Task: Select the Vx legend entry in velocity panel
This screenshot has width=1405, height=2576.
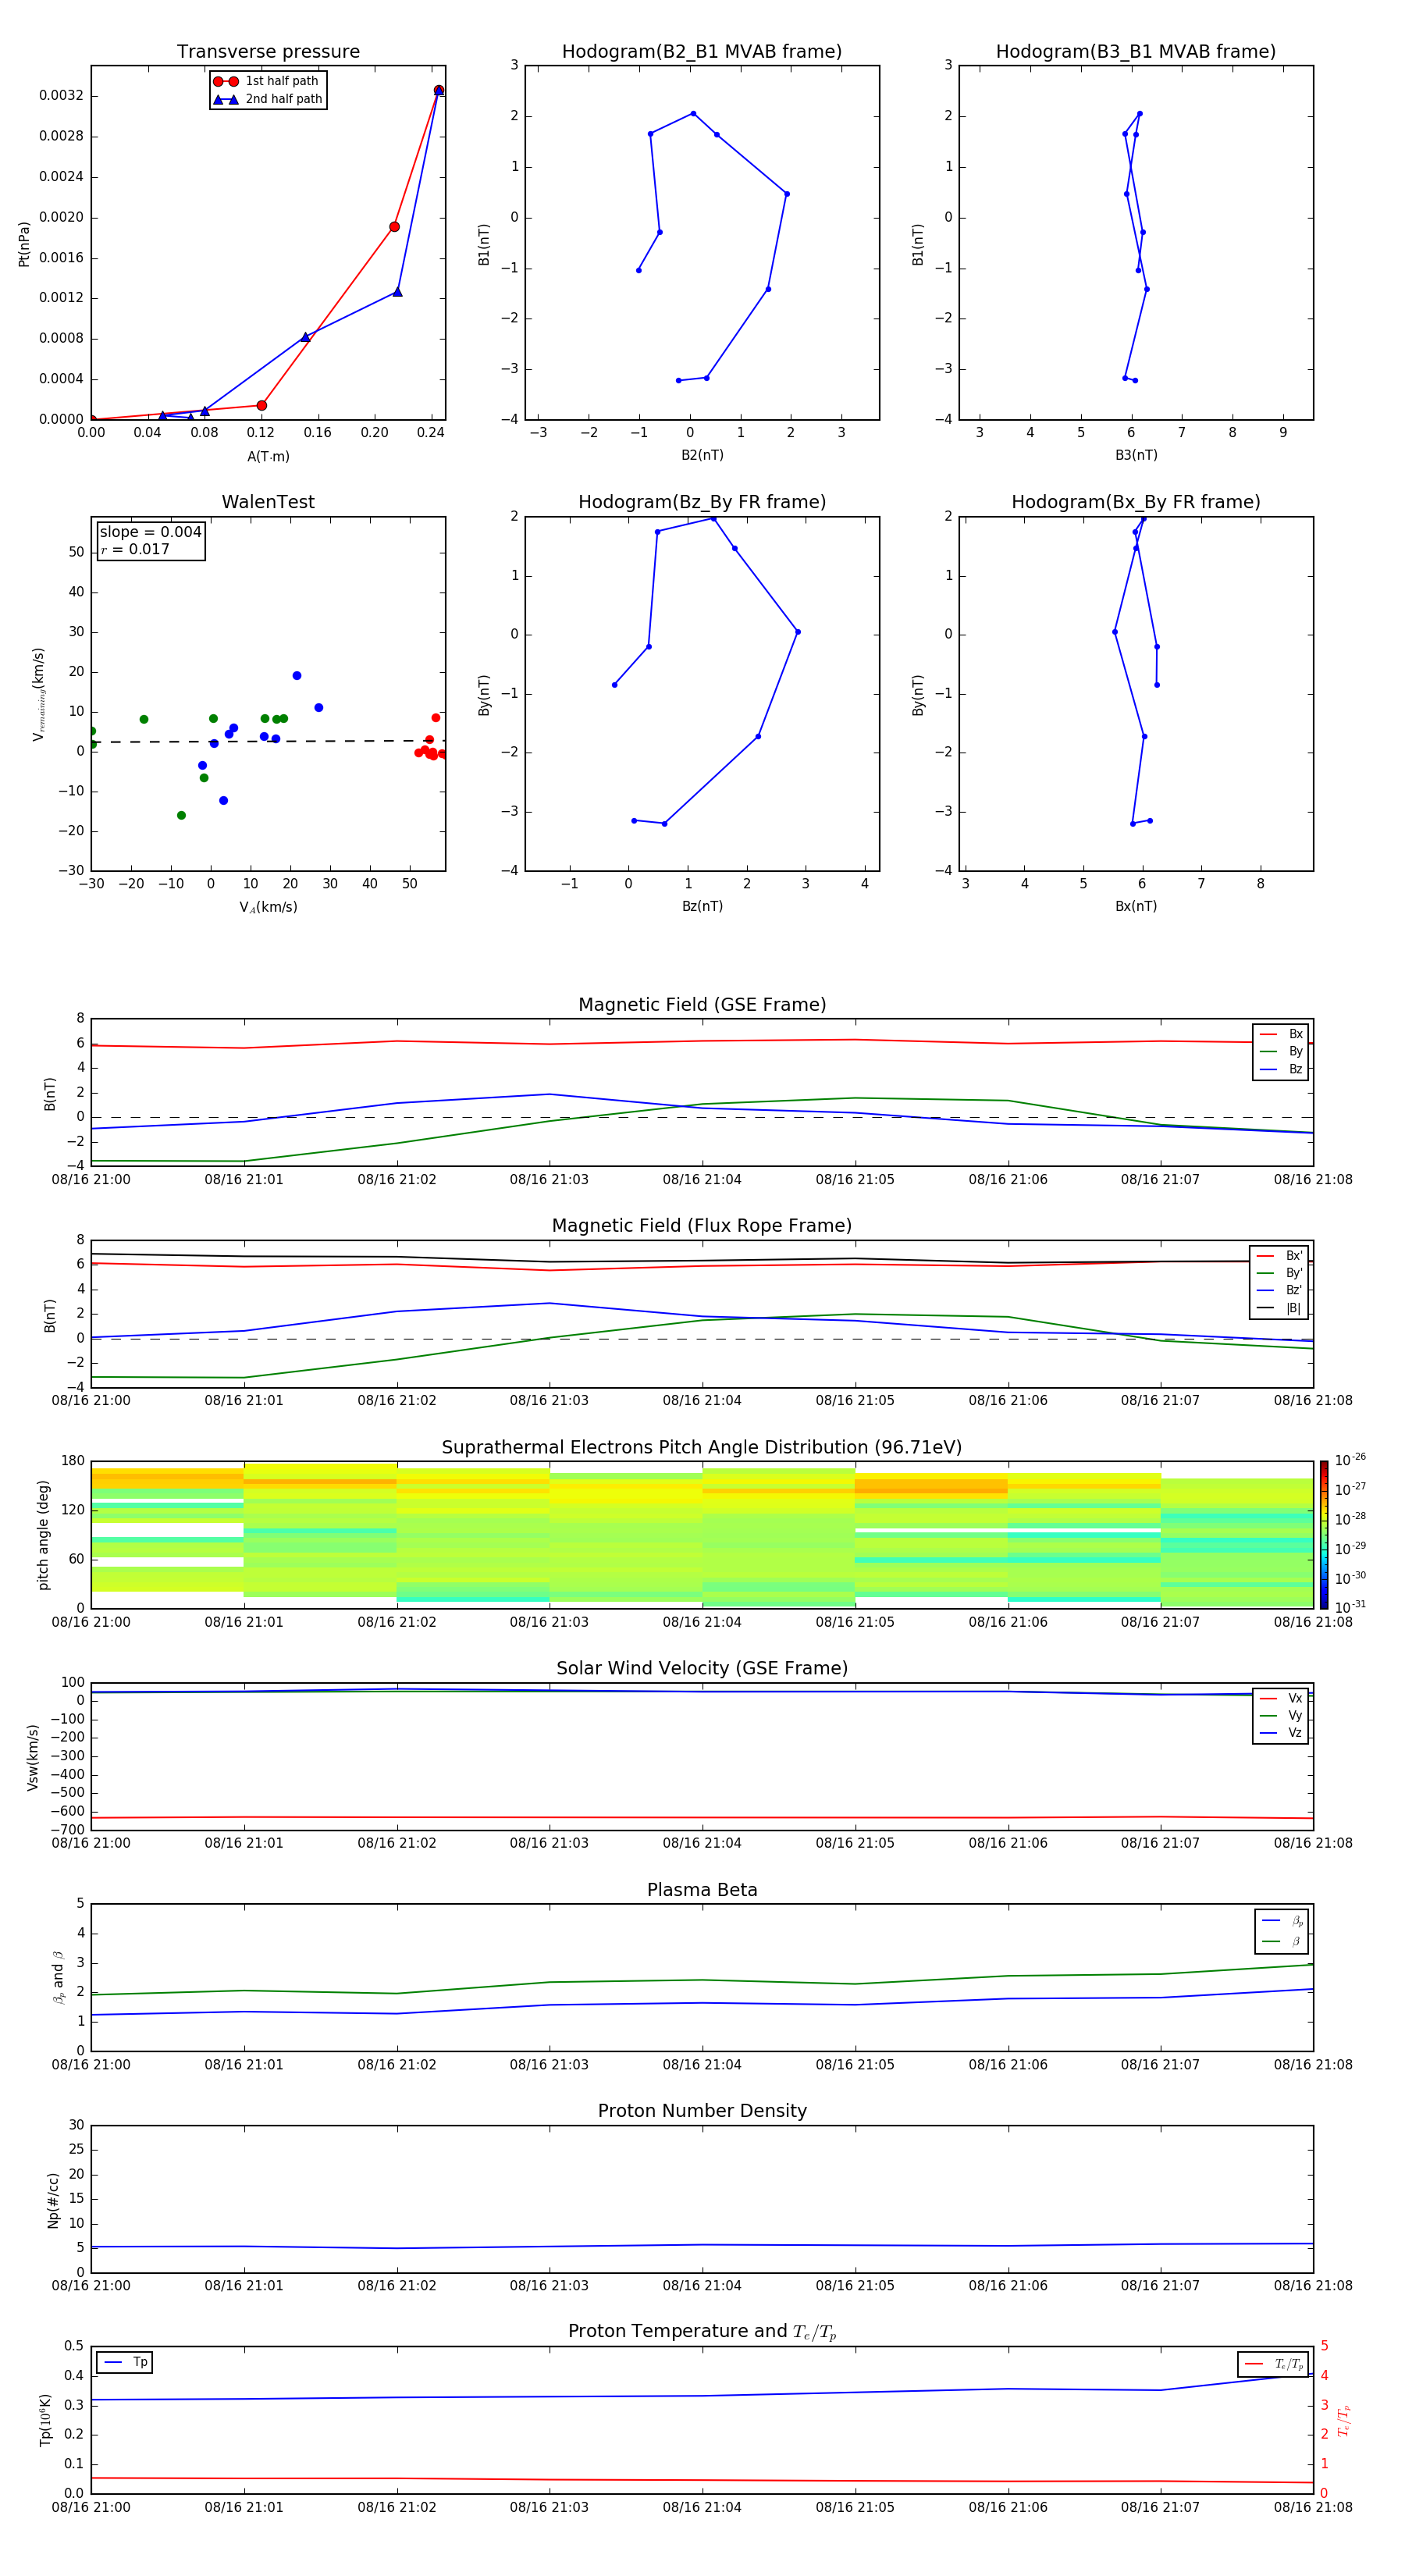Action: (1281, 1698)
